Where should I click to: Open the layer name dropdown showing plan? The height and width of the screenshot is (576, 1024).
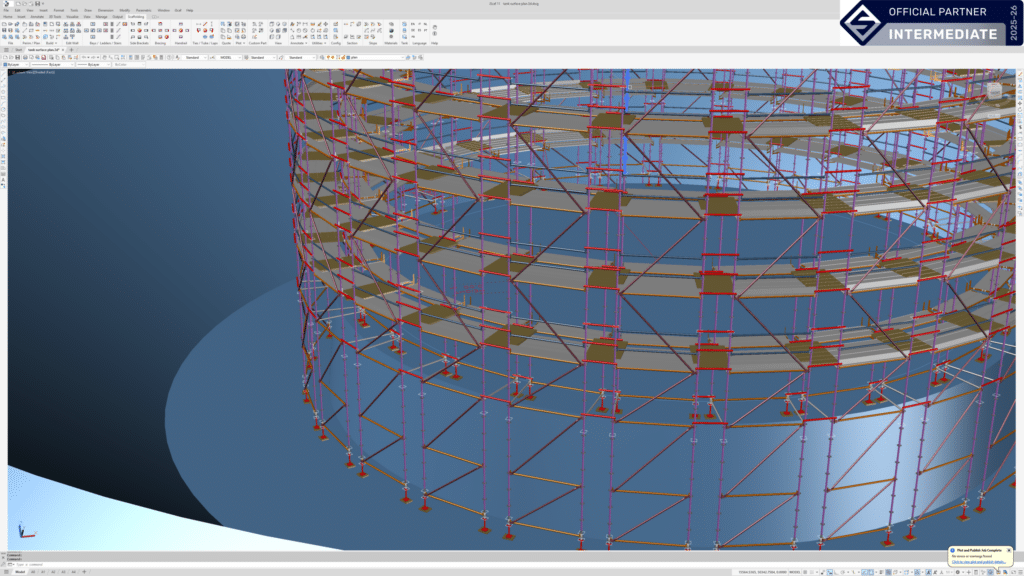tap(367, 57)
